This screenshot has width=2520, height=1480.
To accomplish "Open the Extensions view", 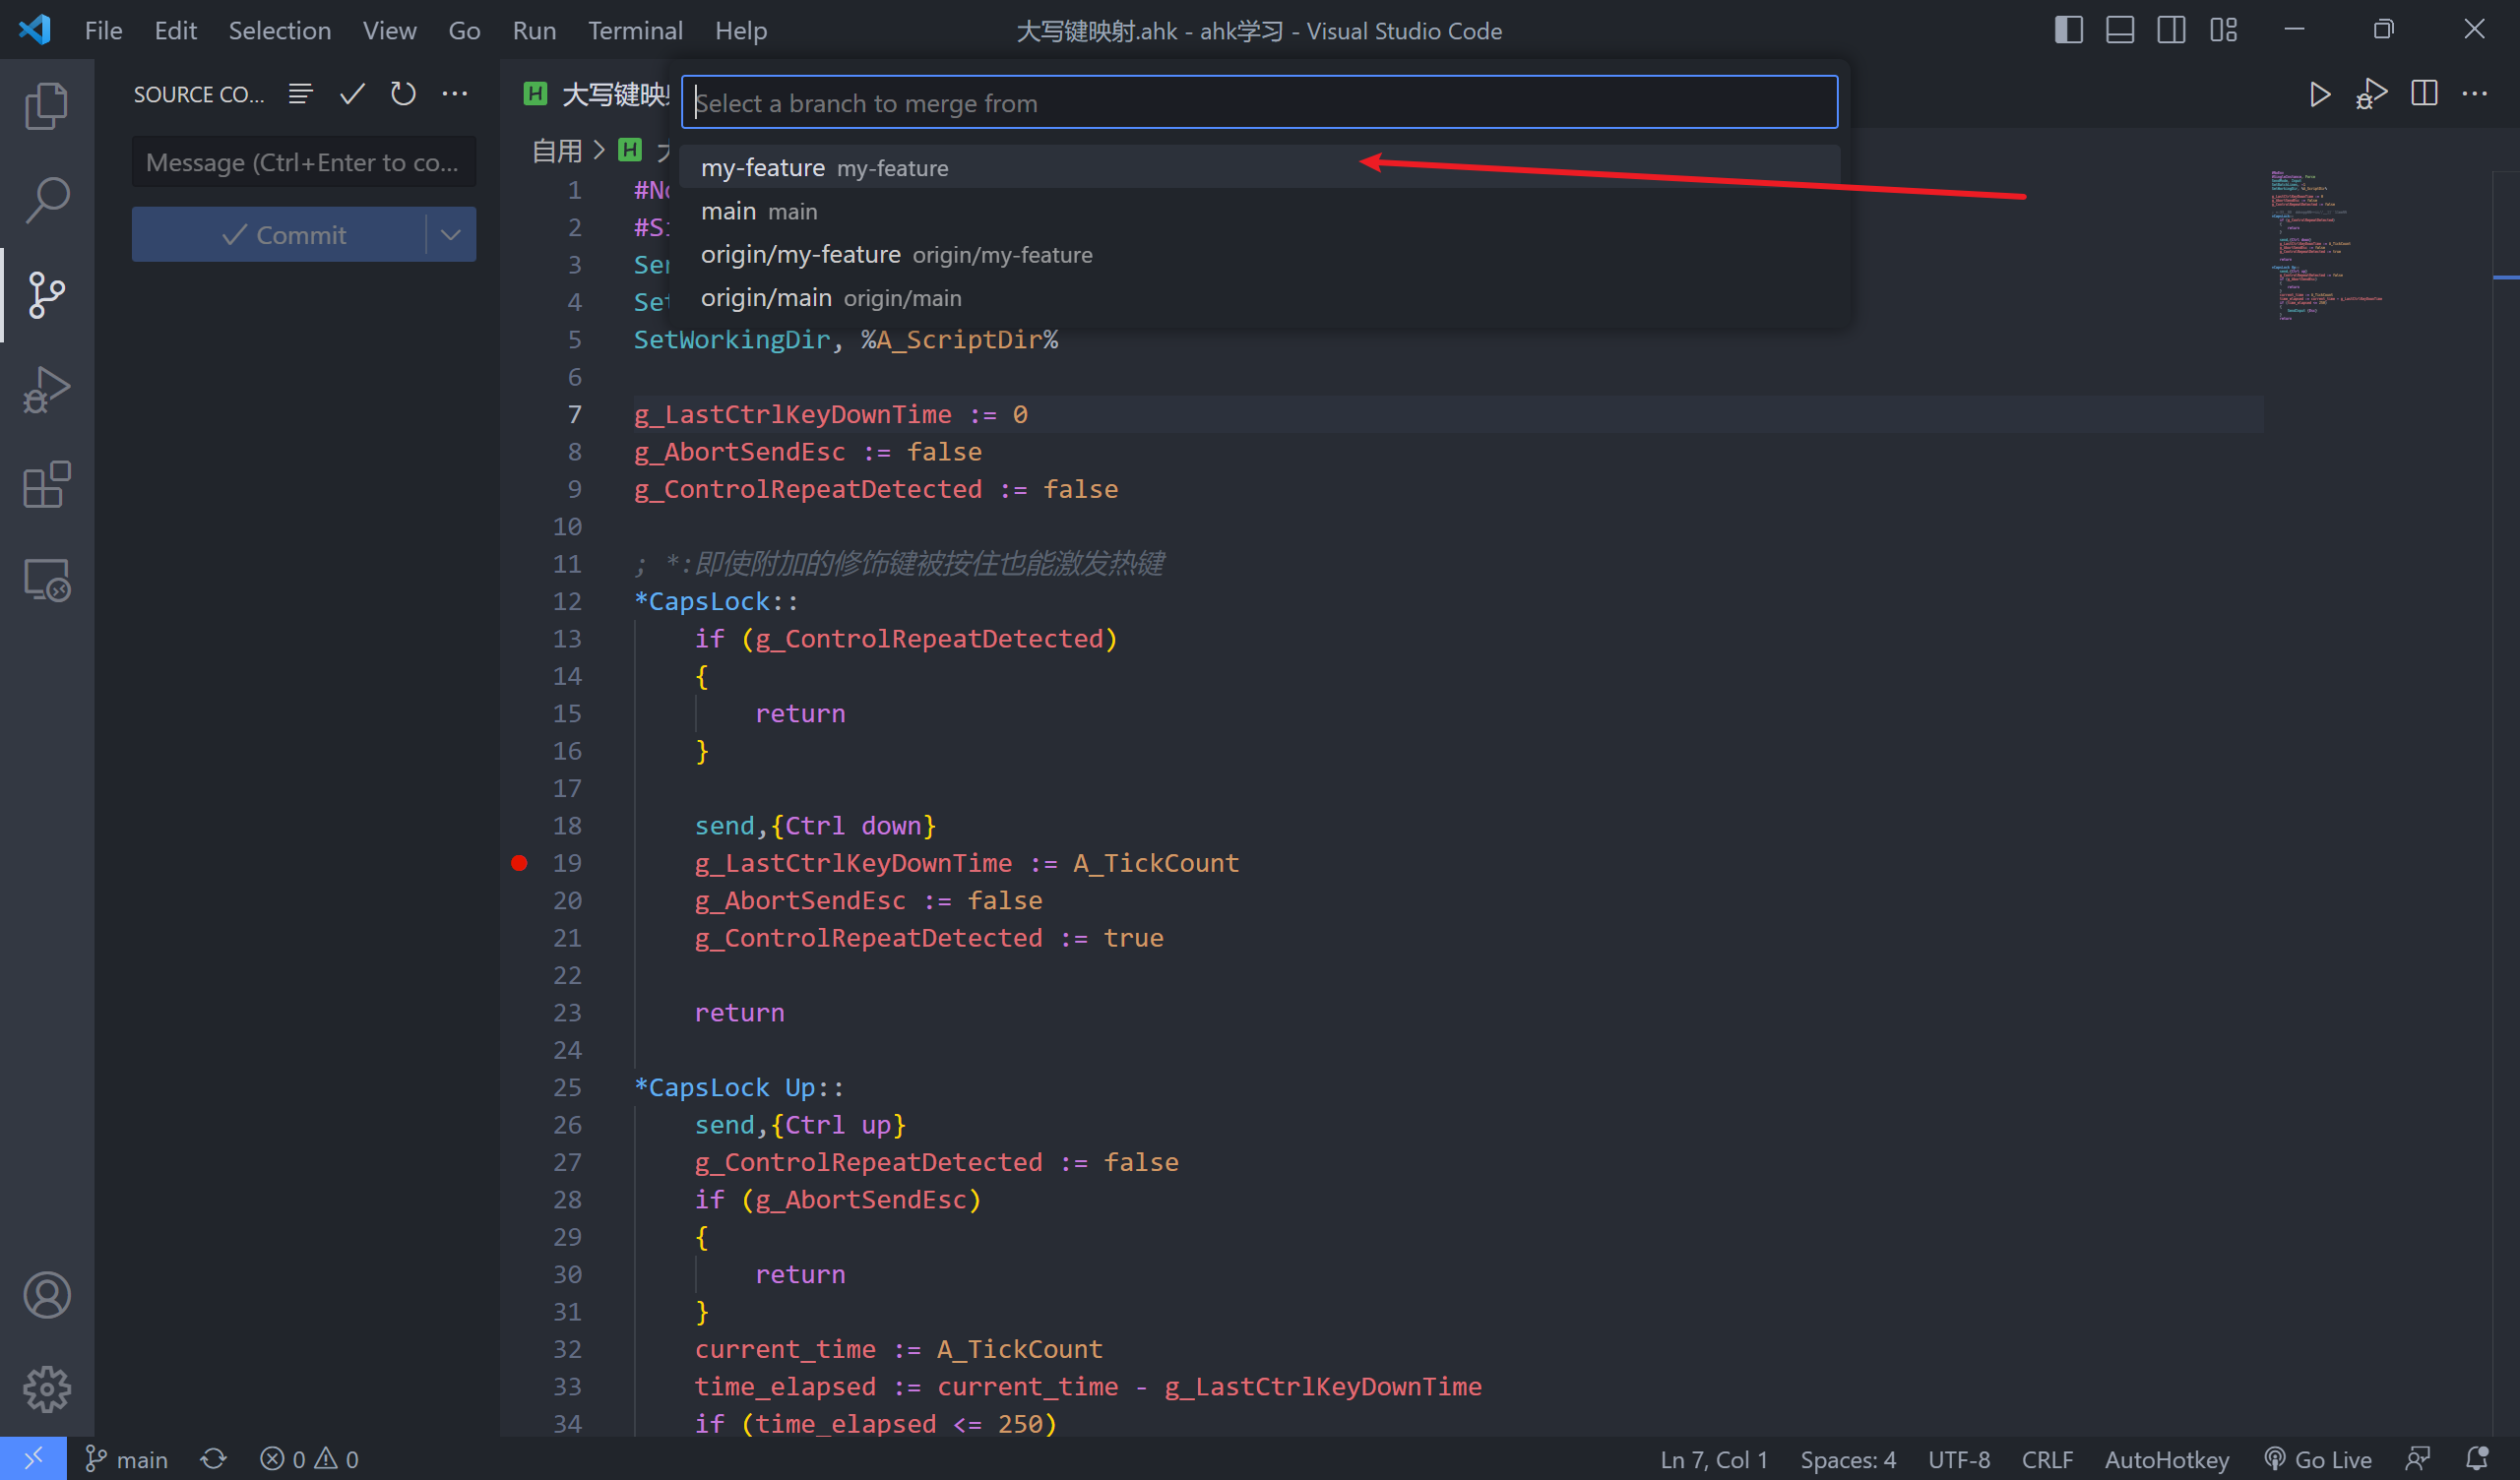I will pyautogui.click(x=46, y=484).
